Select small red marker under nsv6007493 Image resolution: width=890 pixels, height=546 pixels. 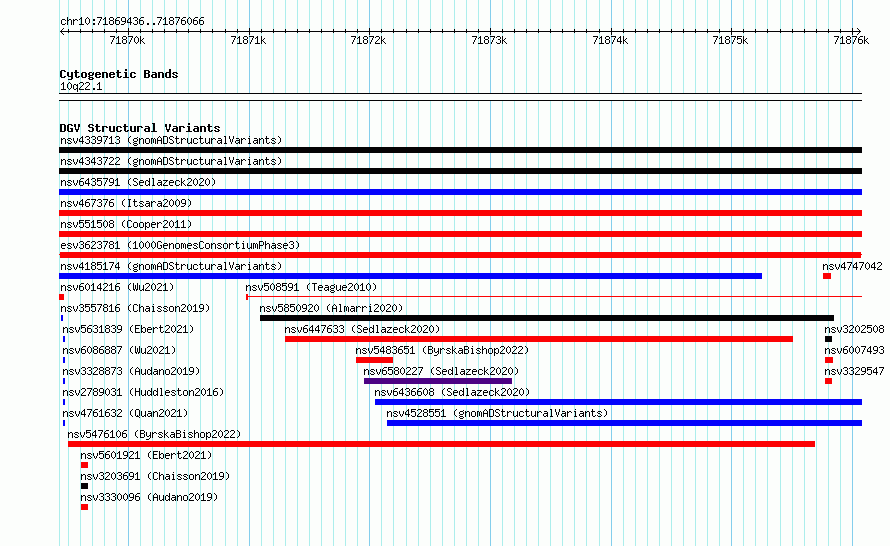click(829, 360)
